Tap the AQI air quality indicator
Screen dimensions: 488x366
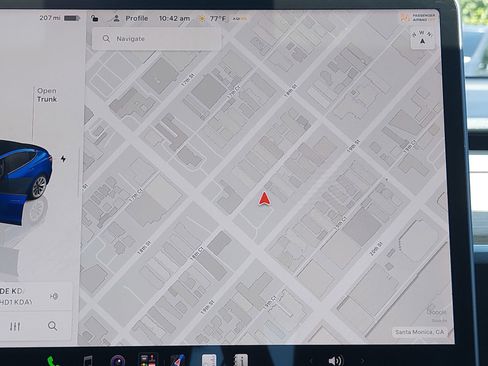point(239,19)
